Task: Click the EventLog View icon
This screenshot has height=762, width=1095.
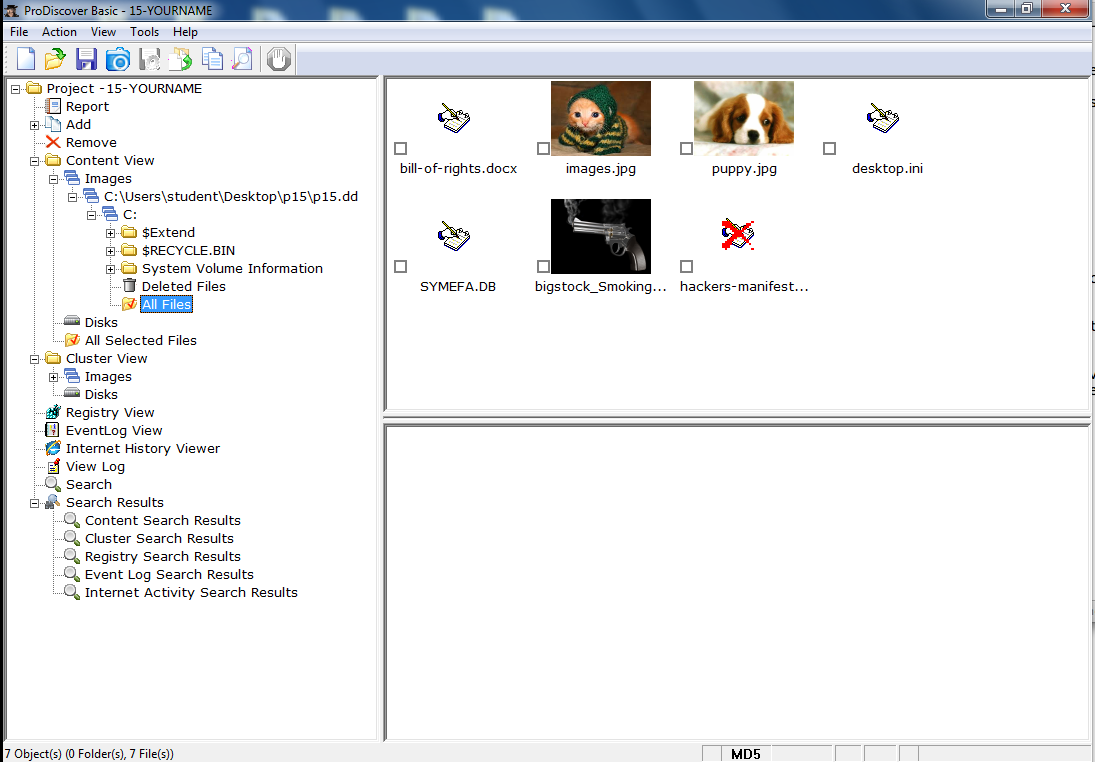Action: coord(52,430)
